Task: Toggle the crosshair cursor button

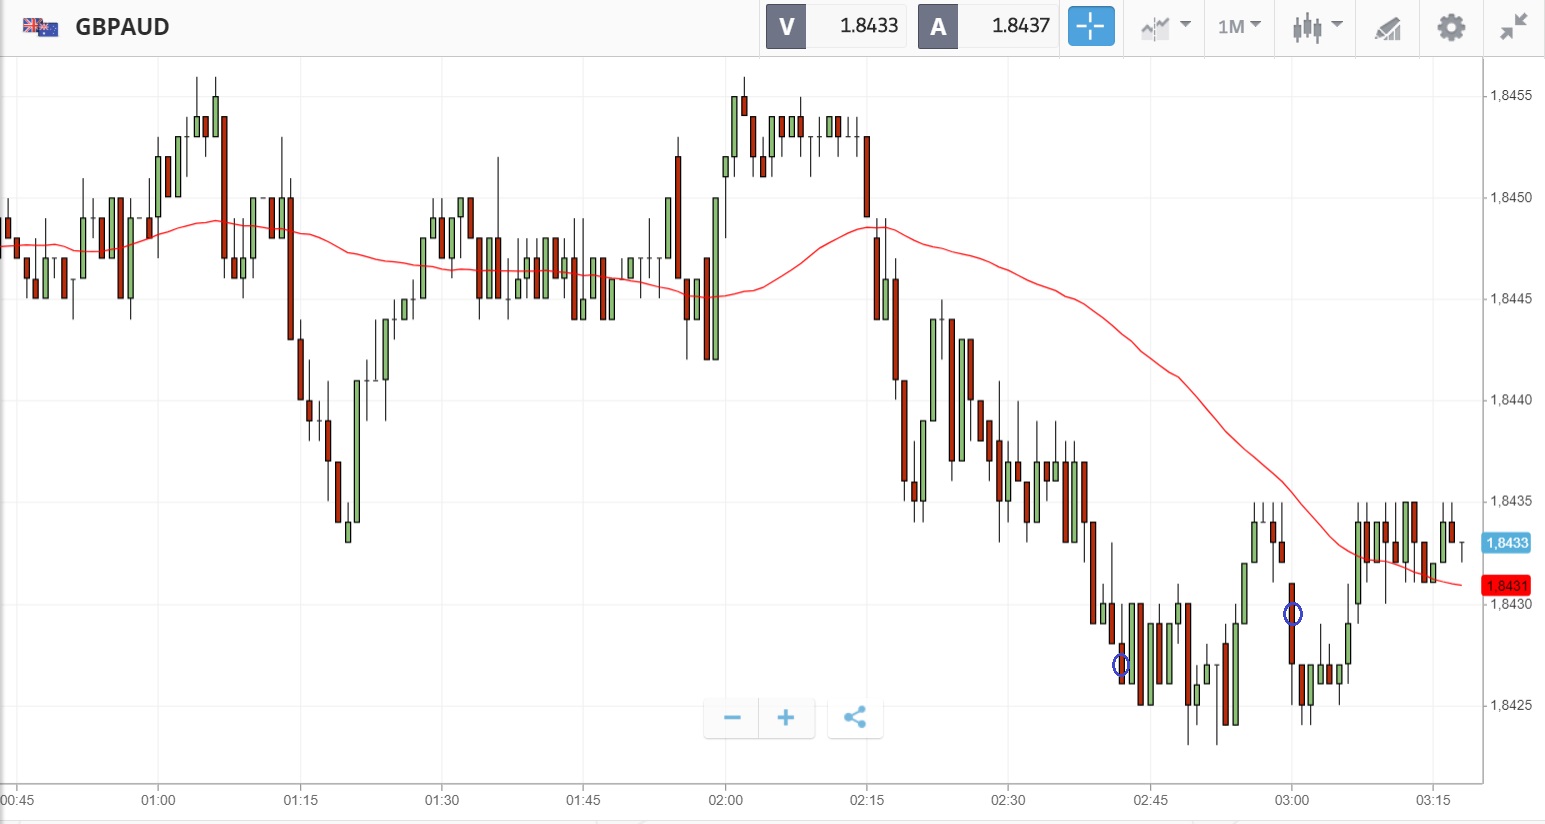Action: coord(1091,27)
